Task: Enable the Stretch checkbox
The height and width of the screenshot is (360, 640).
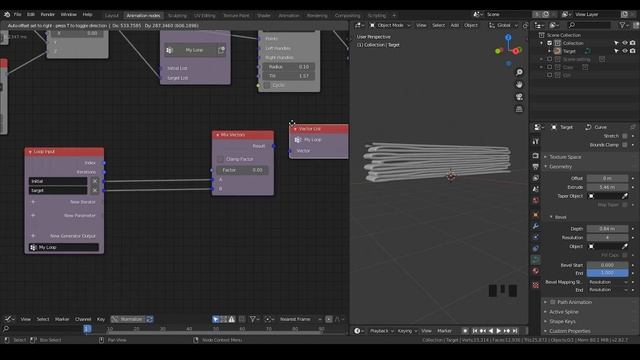Action: click(624, 136)
